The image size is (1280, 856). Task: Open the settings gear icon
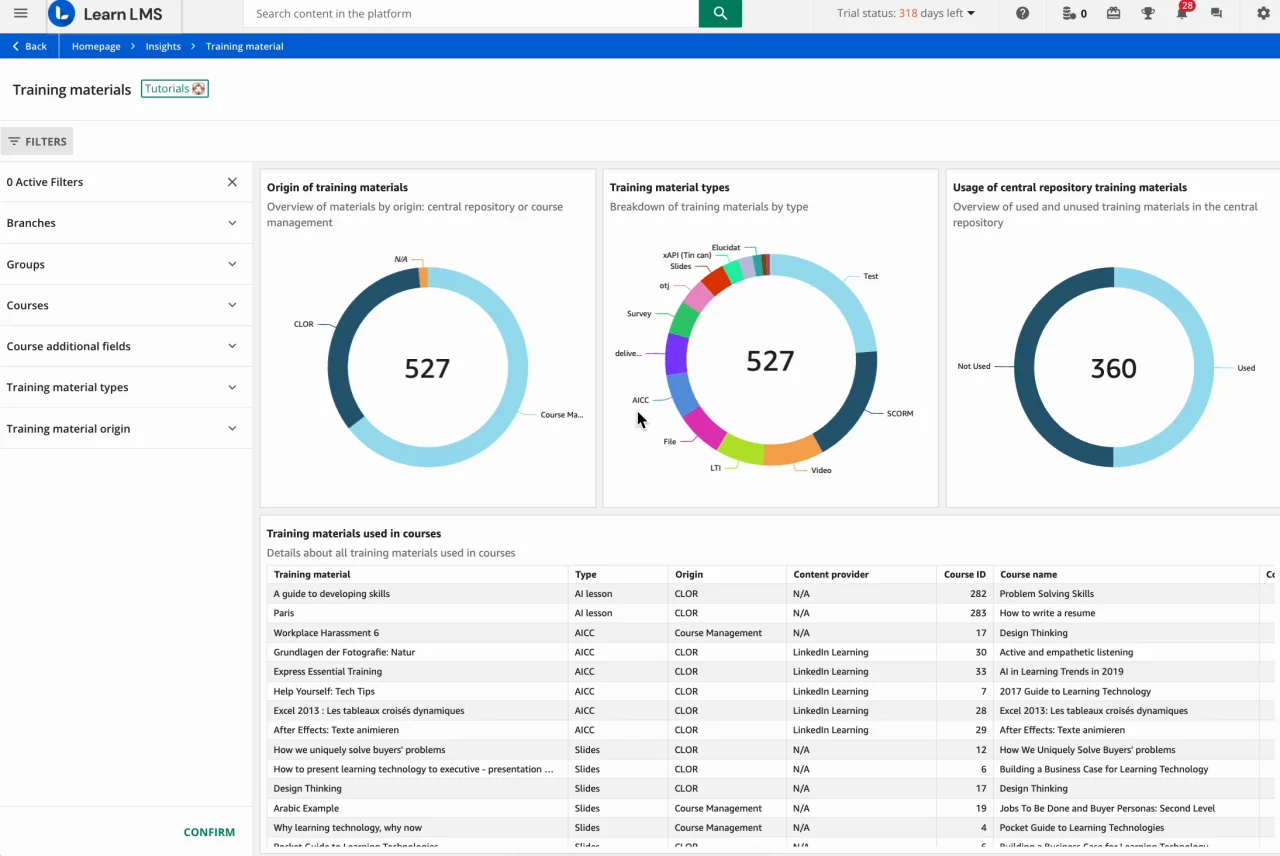click(1263, 14)
